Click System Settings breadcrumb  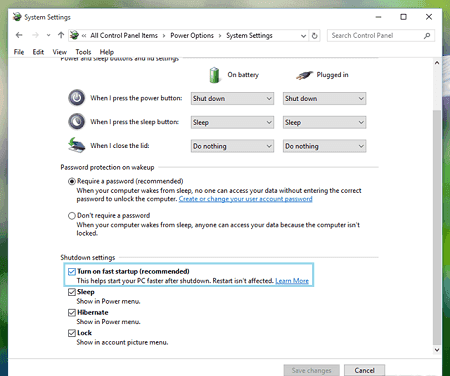click(x=249, y=35)
